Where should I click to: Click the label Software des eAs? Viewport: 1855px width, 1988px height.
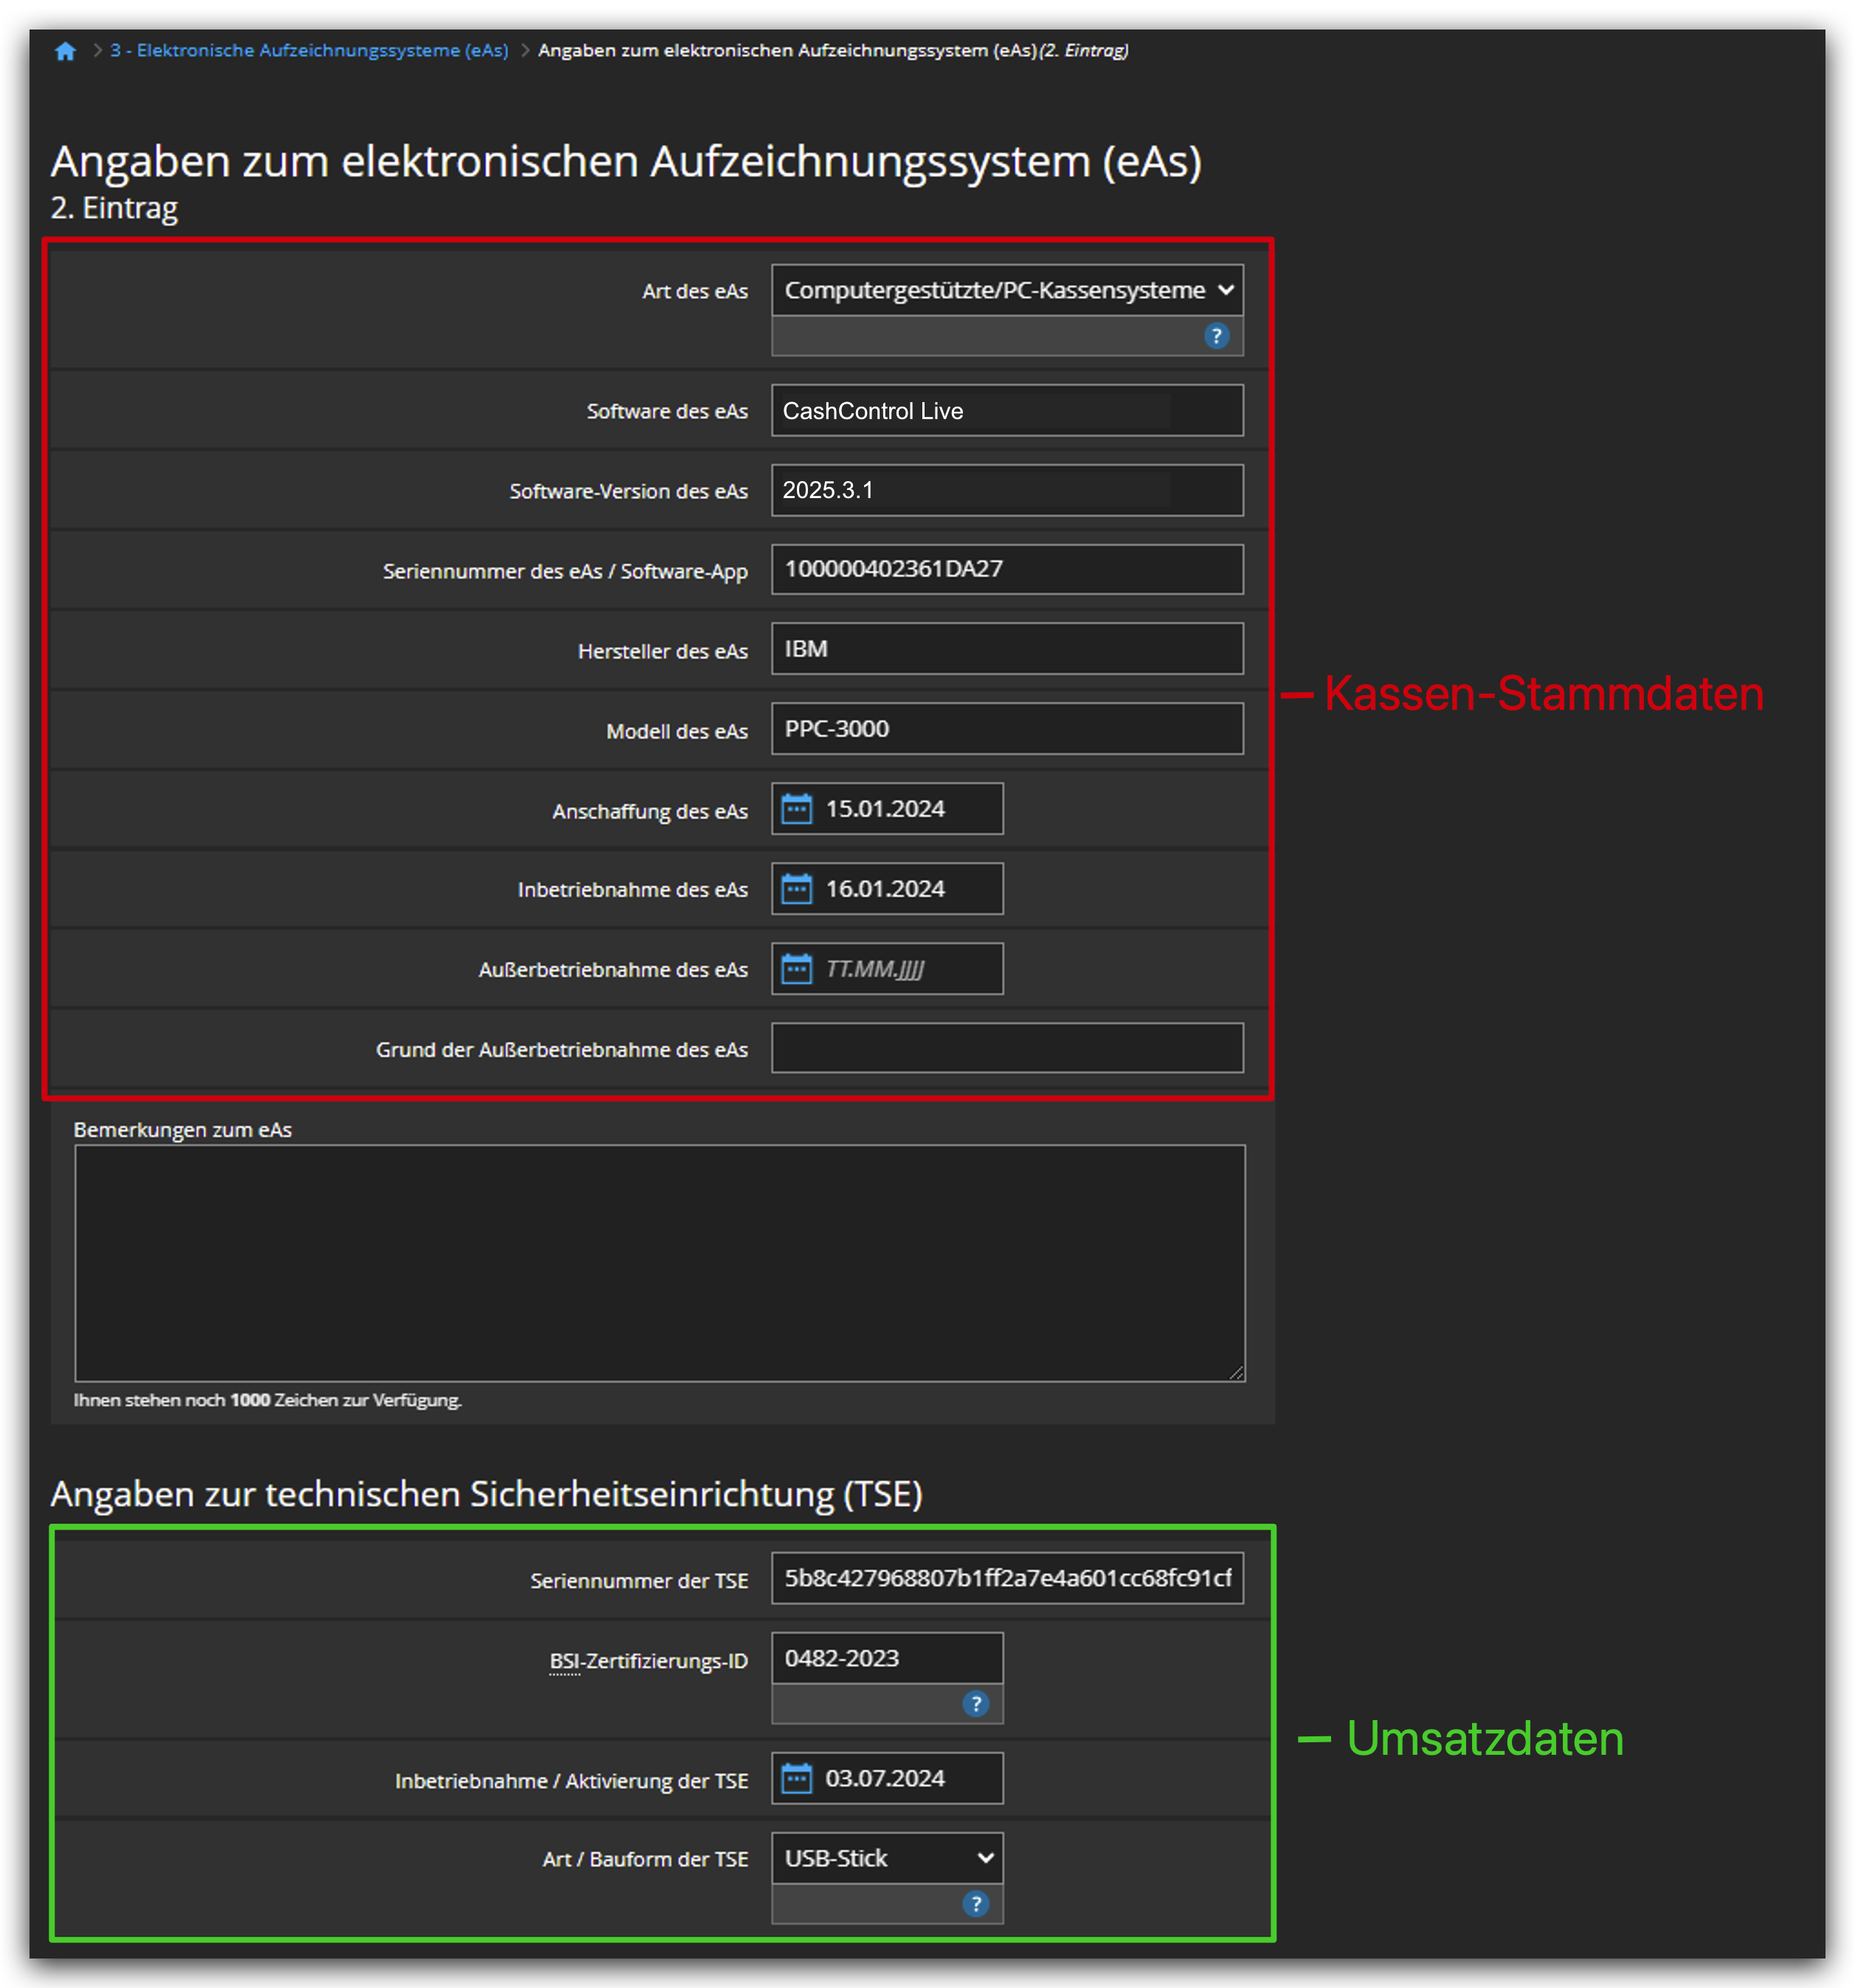coord(667,411)
